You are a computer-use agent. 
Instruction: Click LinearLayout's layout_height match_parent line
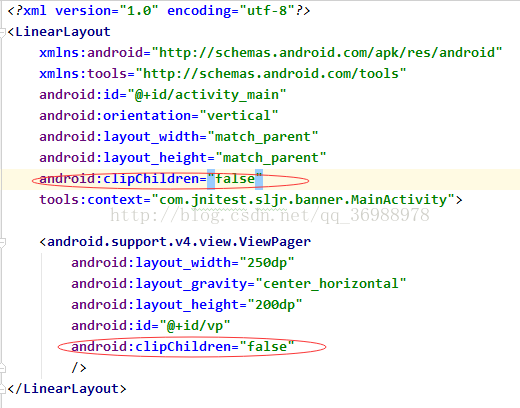(x=183, y=158)
